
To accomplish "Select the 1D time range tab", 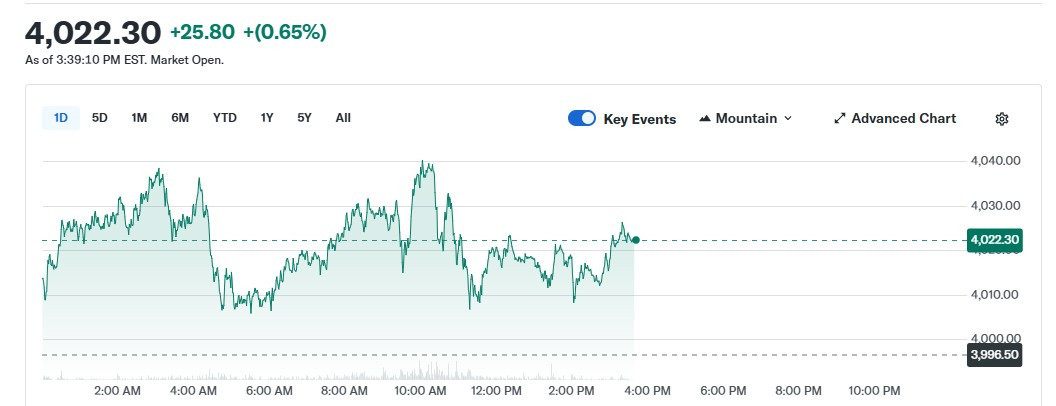I will 61,118.
